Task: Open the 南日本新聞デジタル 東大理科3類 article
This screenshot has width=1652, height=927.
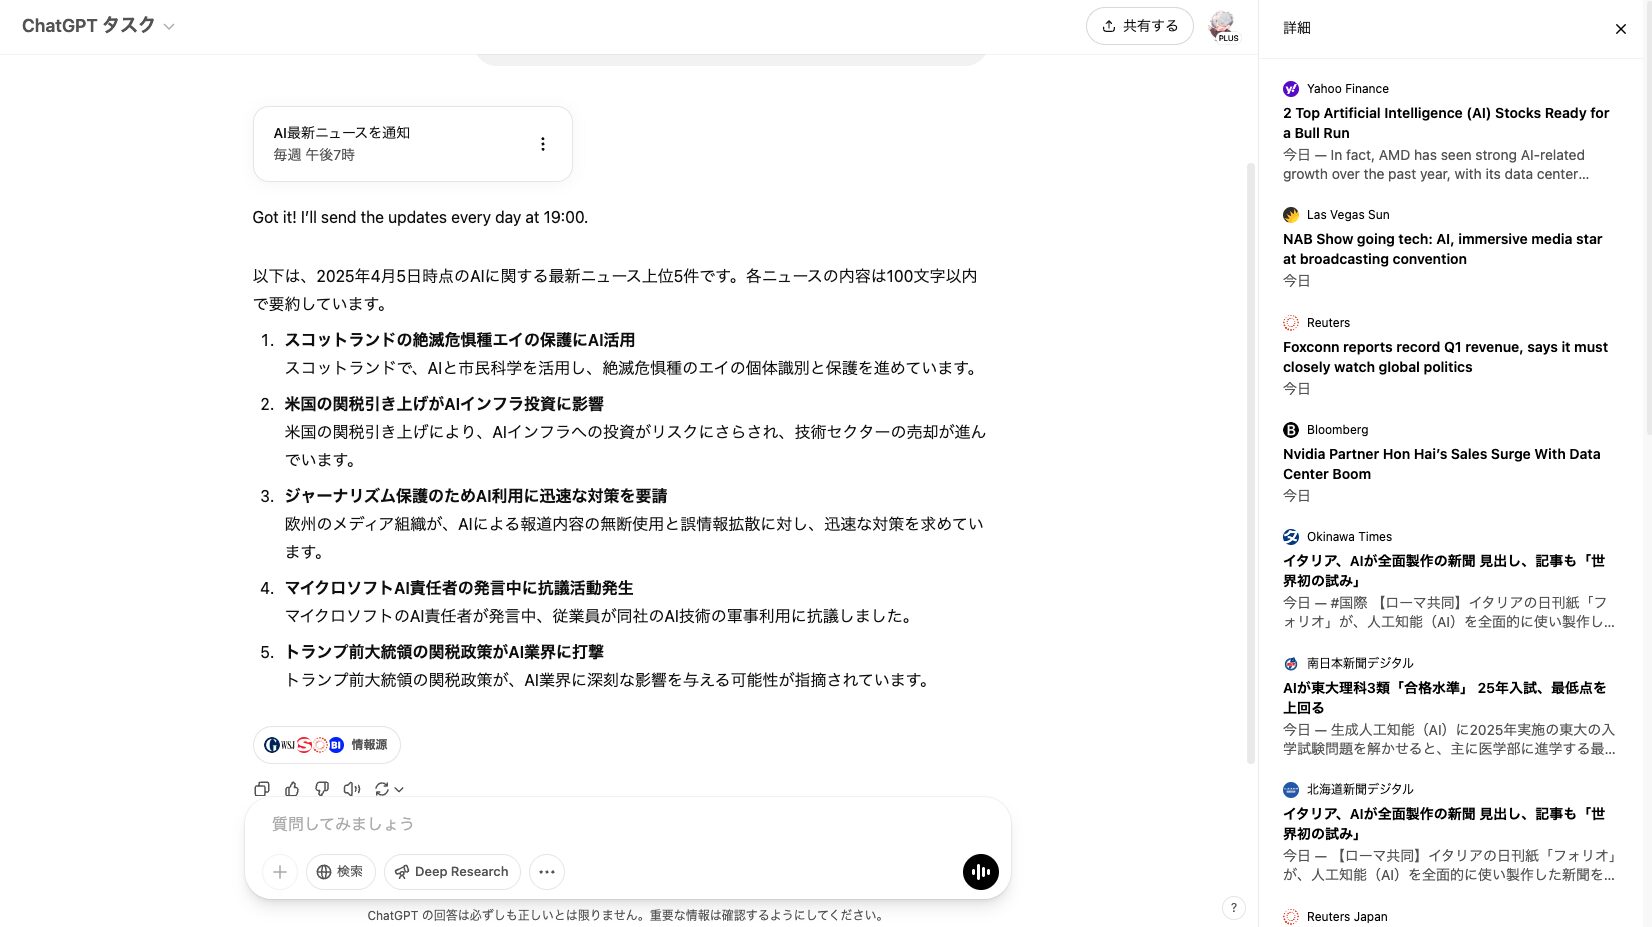Action: click(x=1448, y=706)
